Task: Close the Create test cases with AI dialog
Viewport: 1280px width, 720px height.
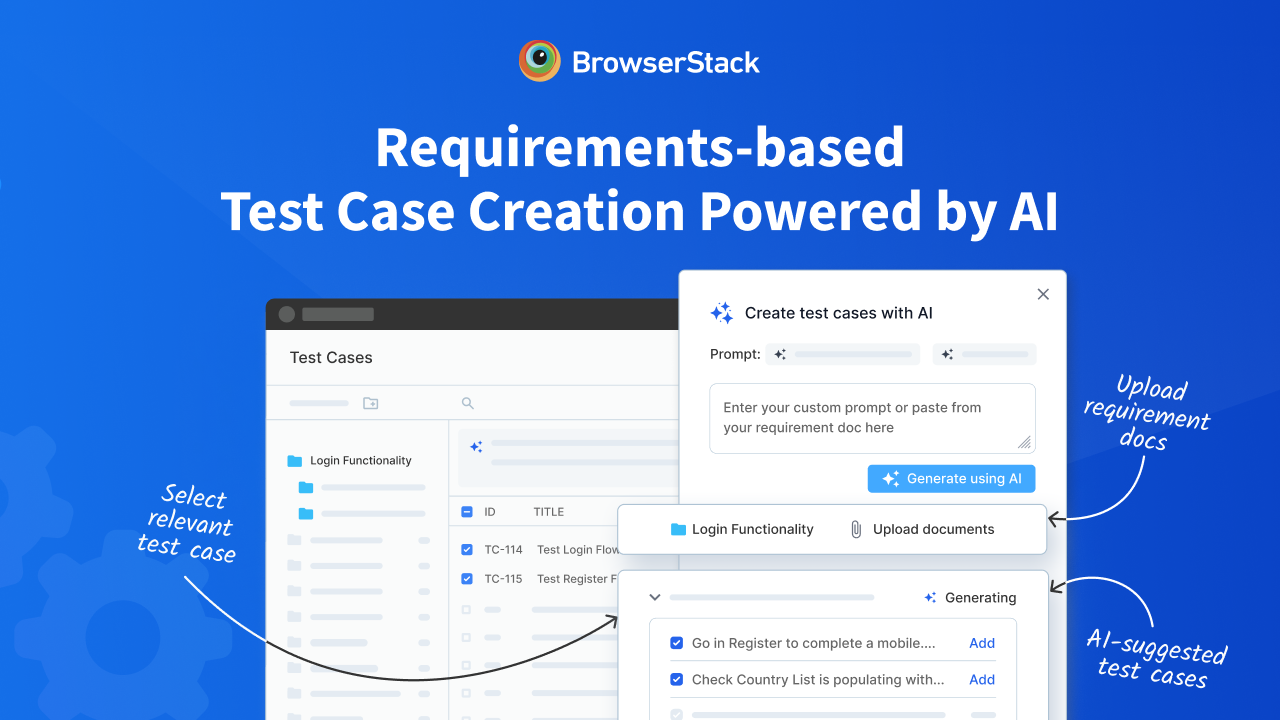Action: [x=1043, y=294]
